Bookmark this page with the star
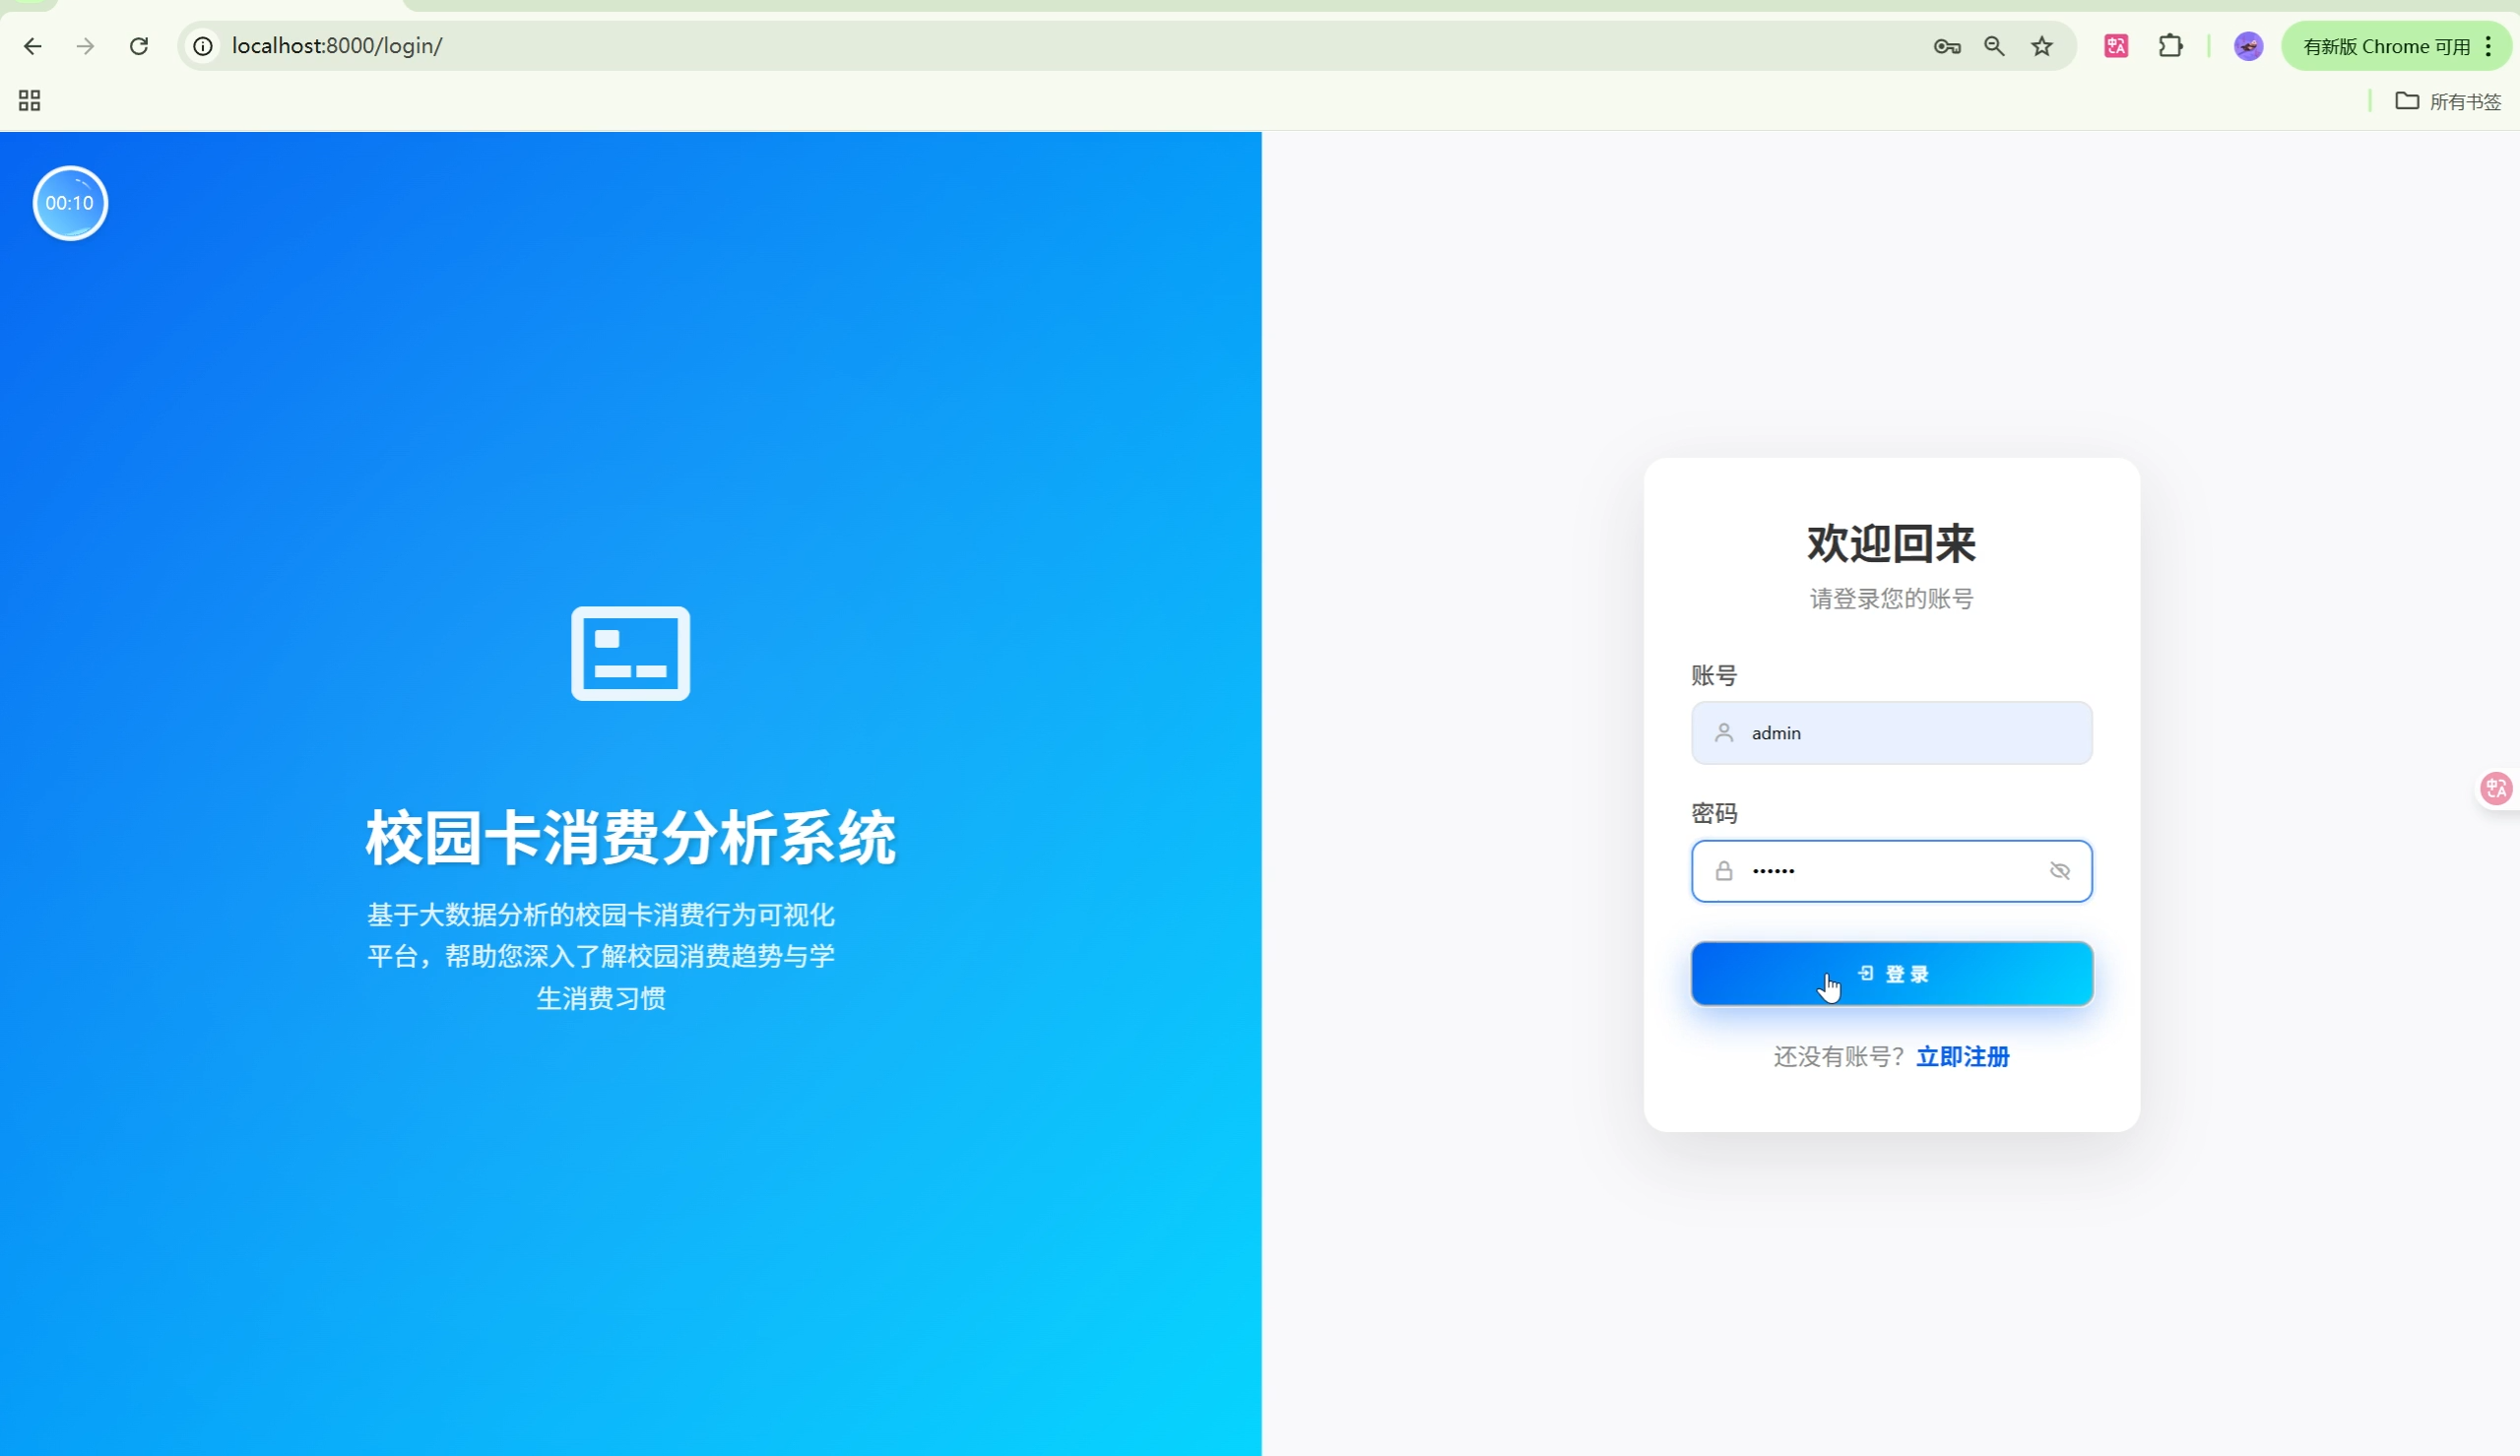 point(2042,46)
